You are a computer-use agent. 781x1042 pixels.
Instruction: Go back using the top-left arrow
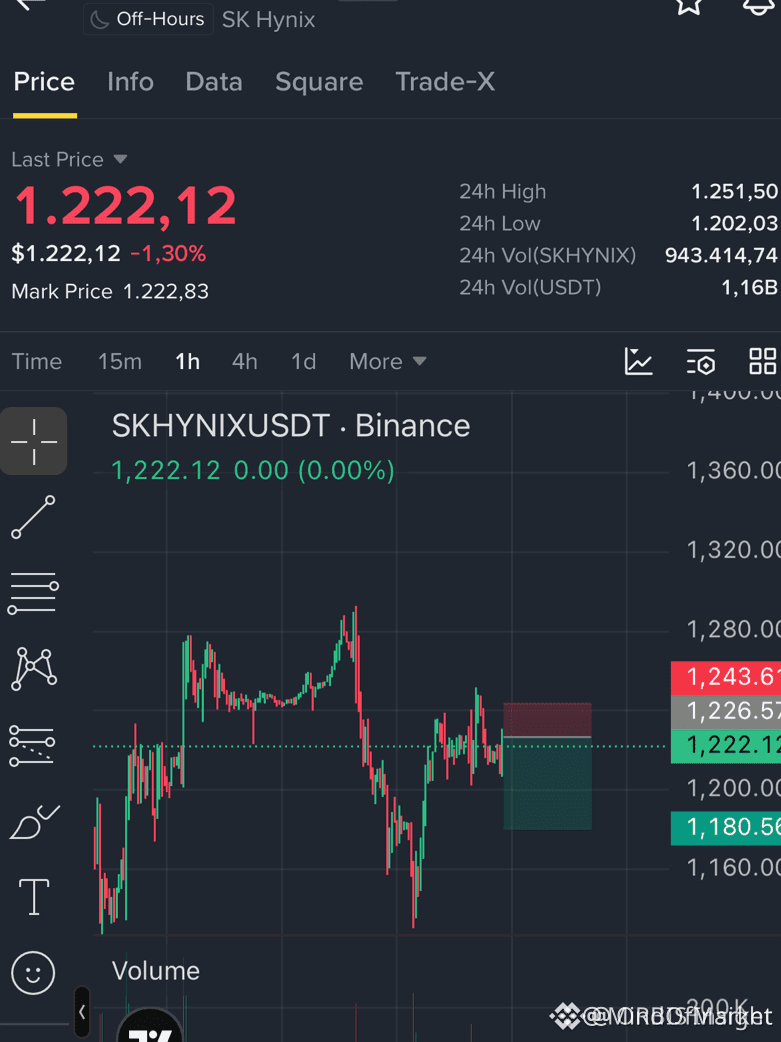tap(30, 4)
